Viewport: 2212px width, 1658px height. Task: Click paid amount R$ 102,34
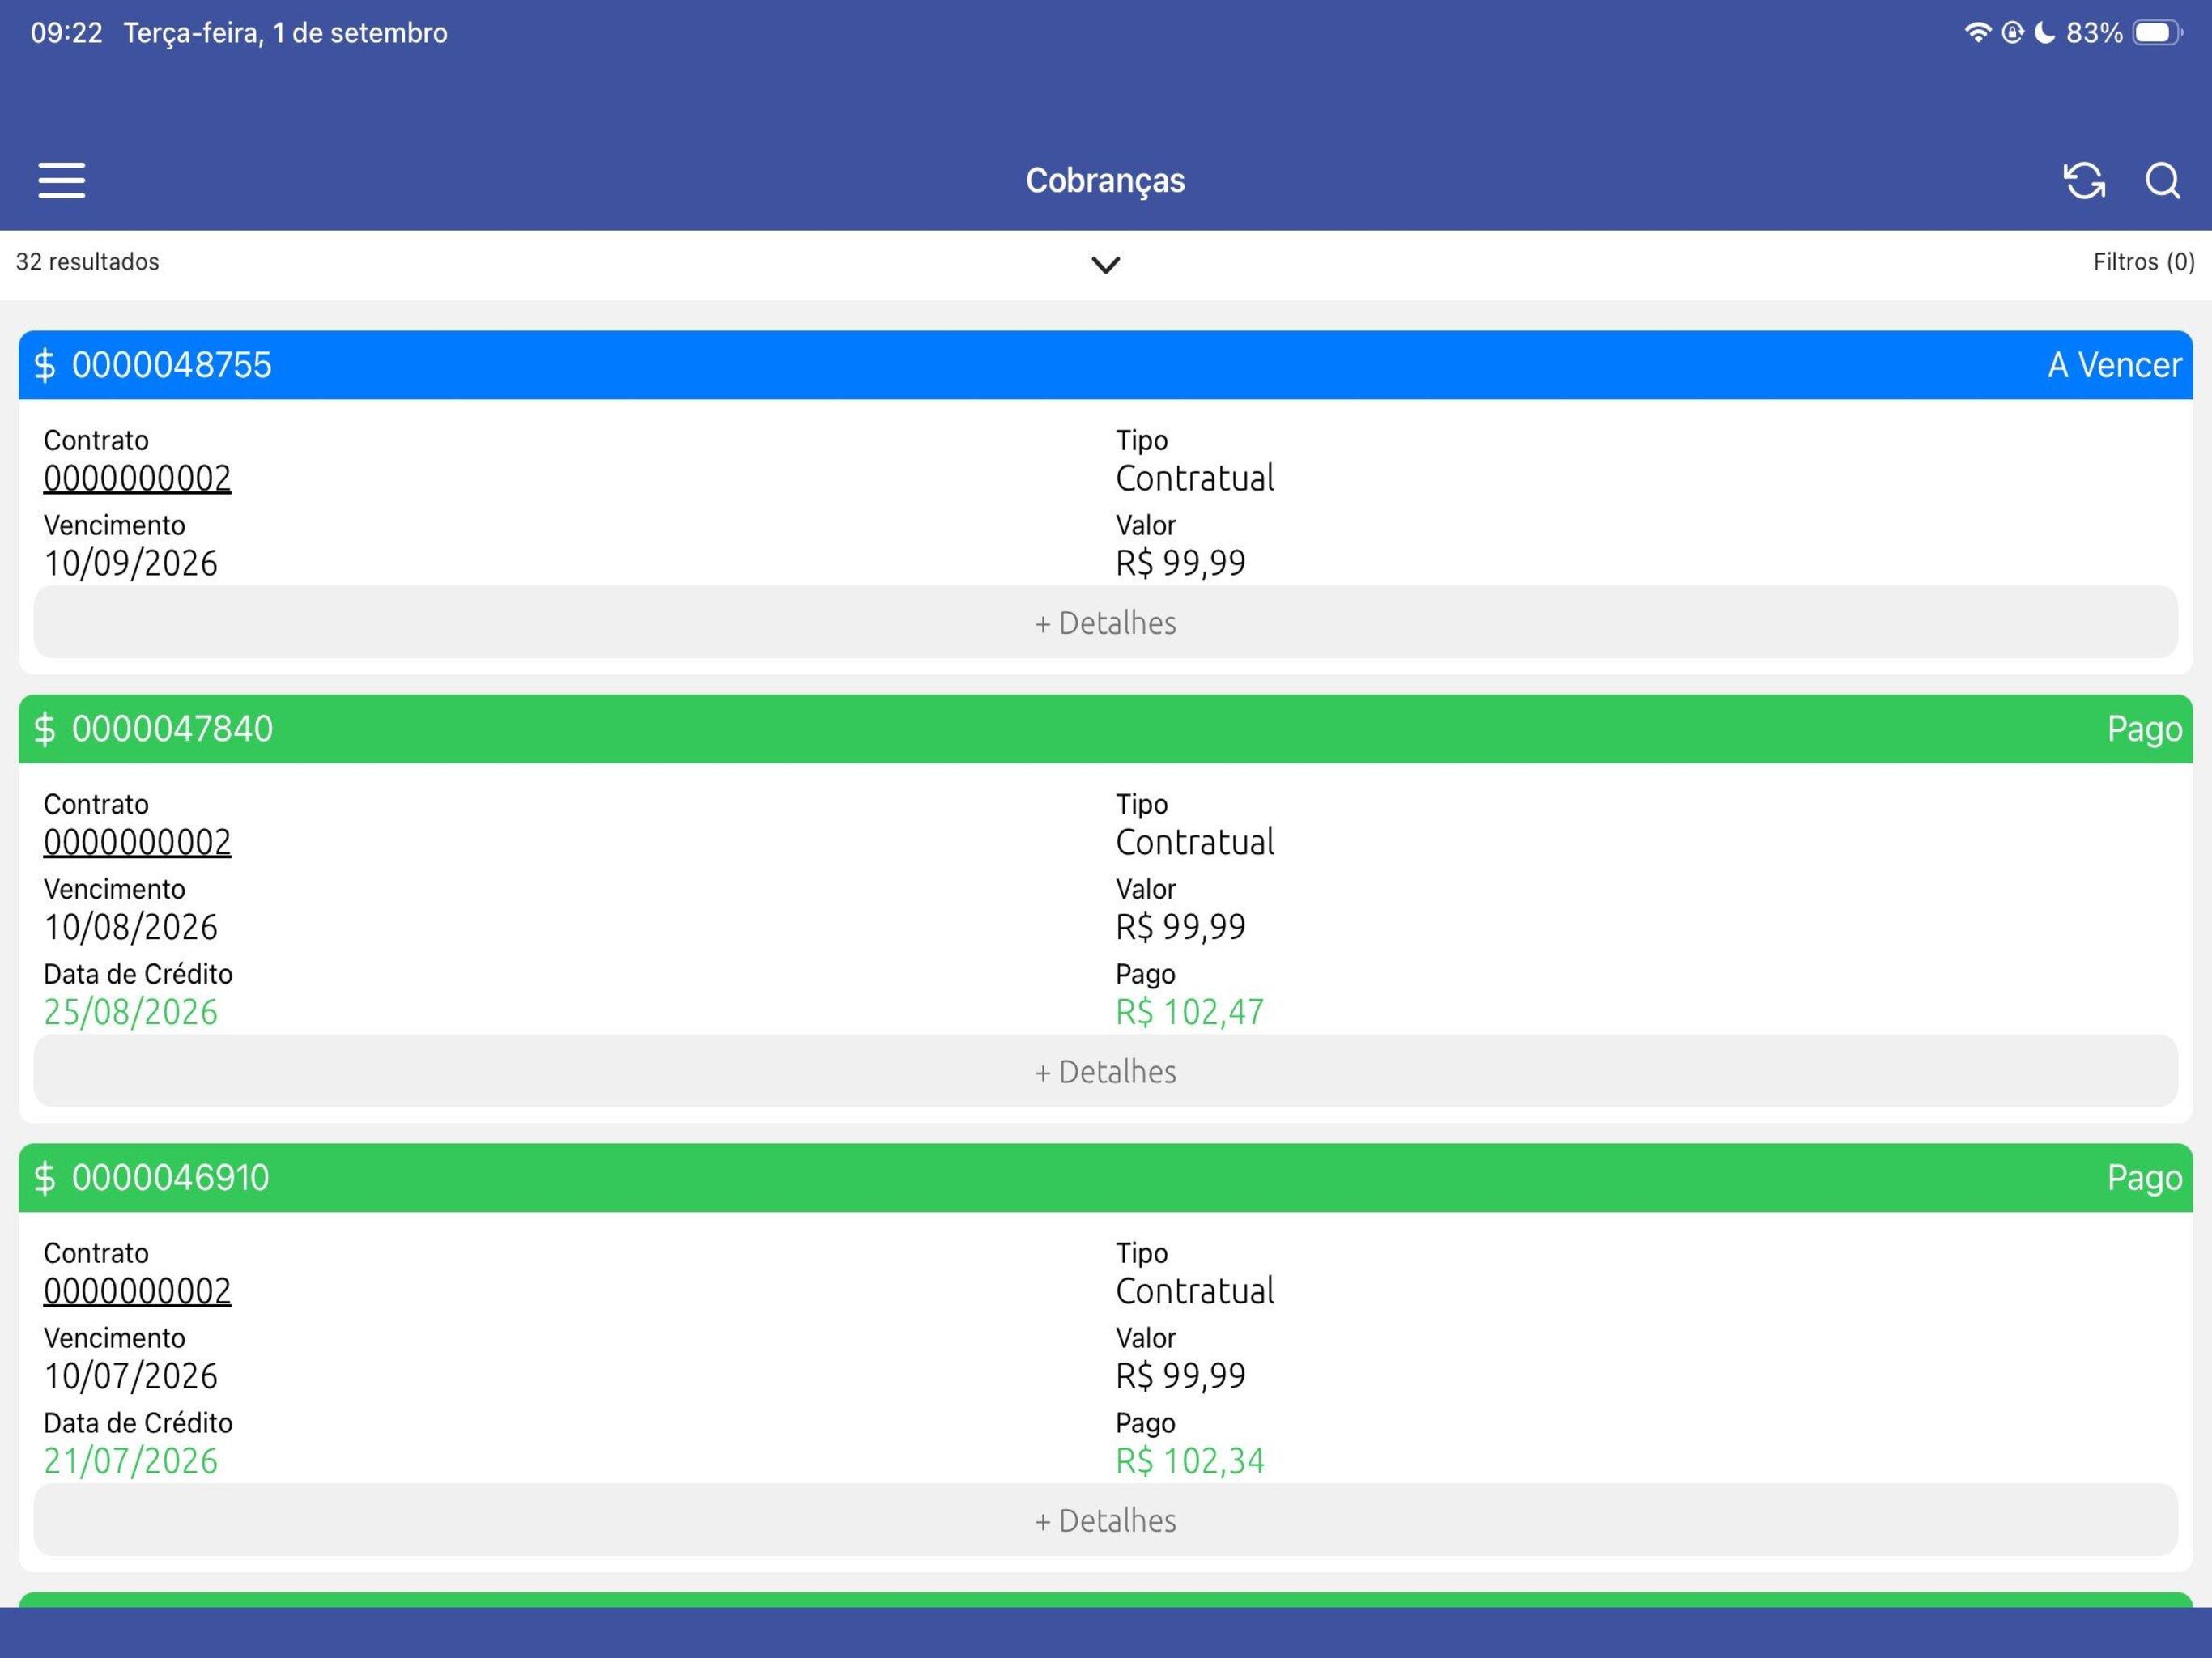(1190, 1462)
